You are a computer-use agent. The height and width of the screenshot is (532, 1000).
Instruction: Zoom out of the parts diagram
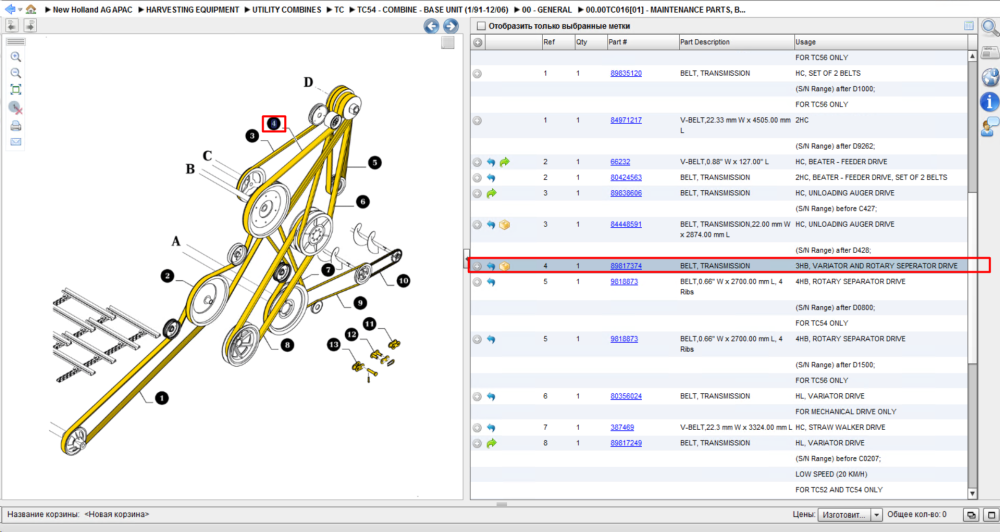click(x=16, y=73)
